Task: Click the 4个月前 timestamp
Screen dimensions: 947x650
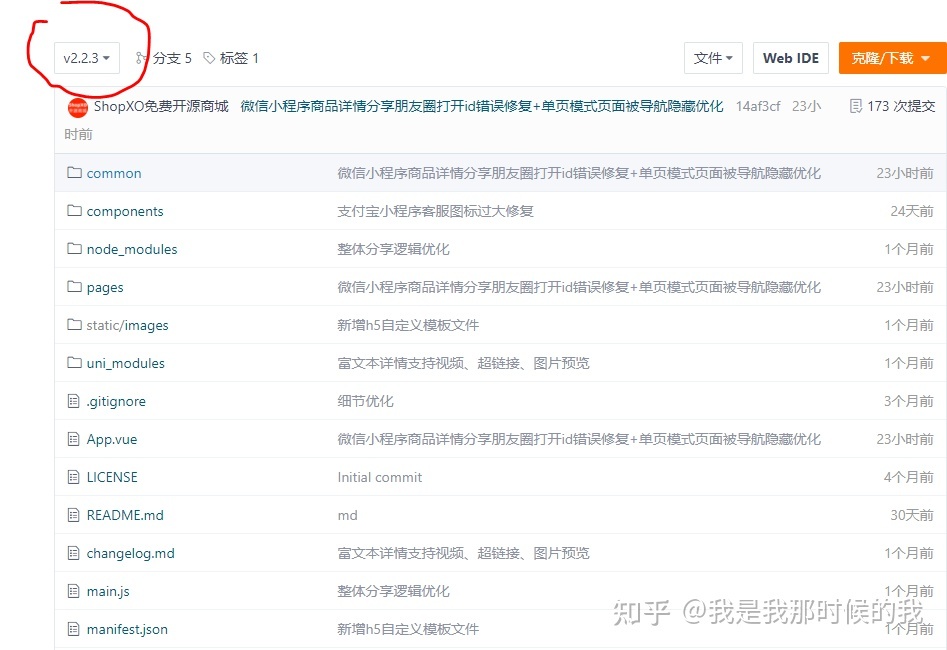Action: (x=909, y=478)
